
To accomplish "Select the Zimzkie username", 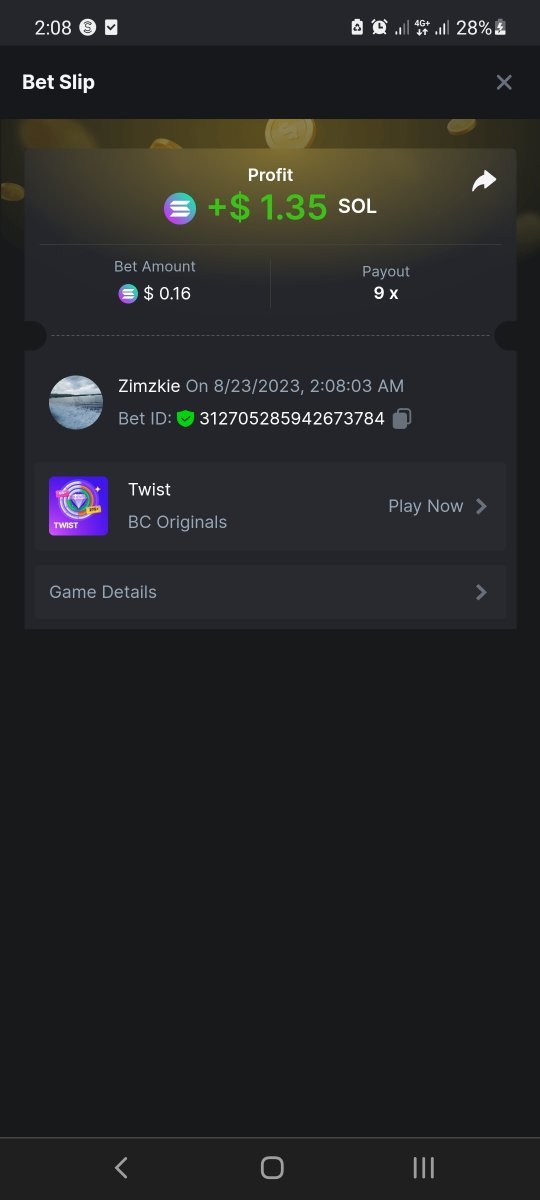I will [149, 386].
